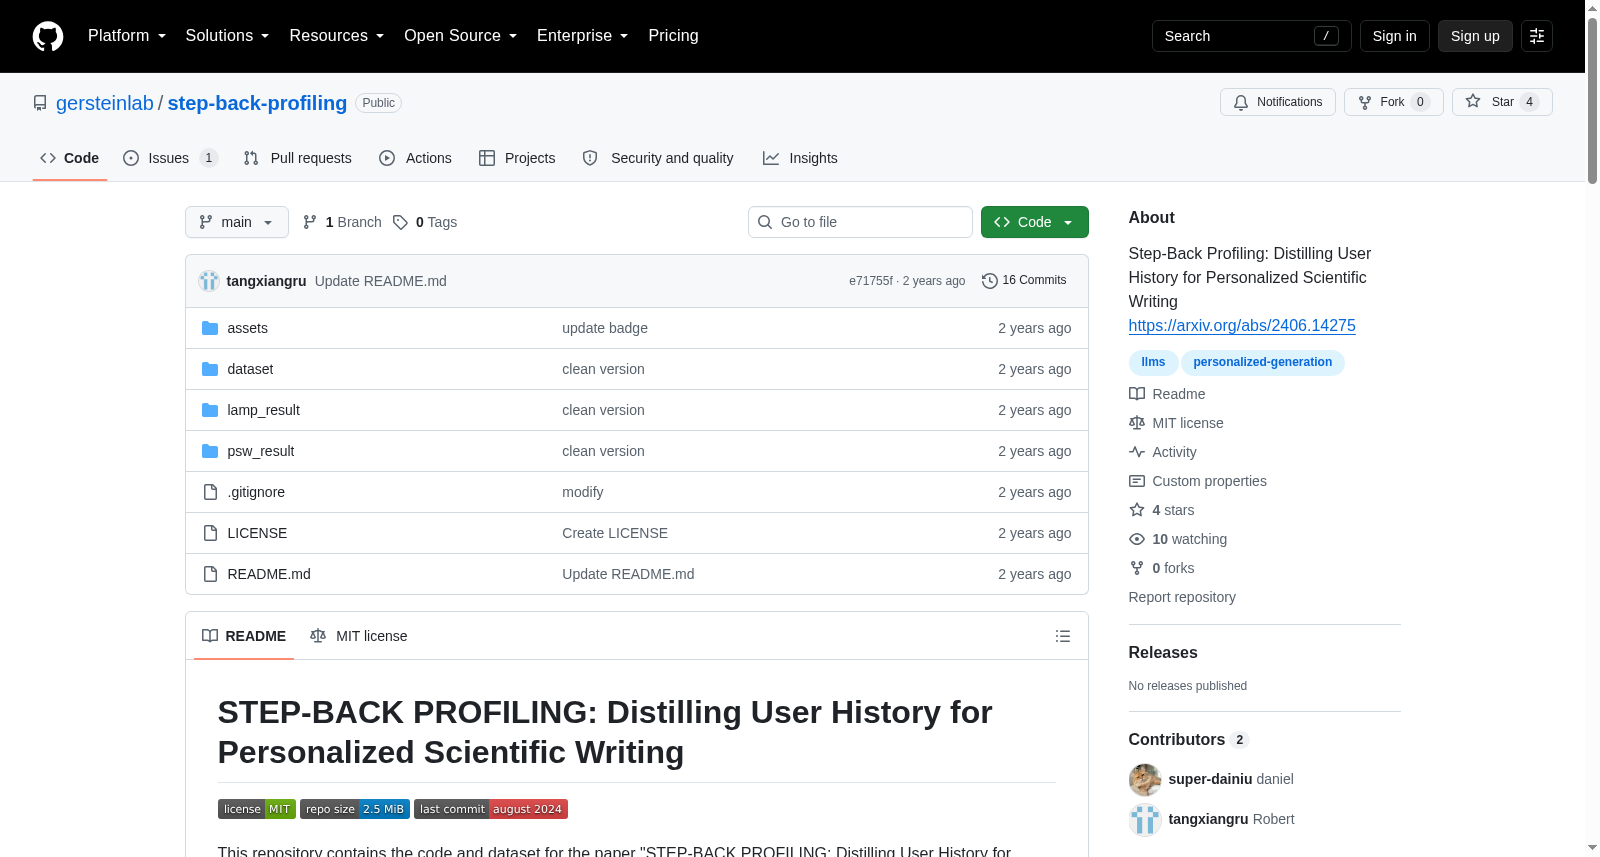Click the page vertical scrollbar

click(x=1592, y=428)
